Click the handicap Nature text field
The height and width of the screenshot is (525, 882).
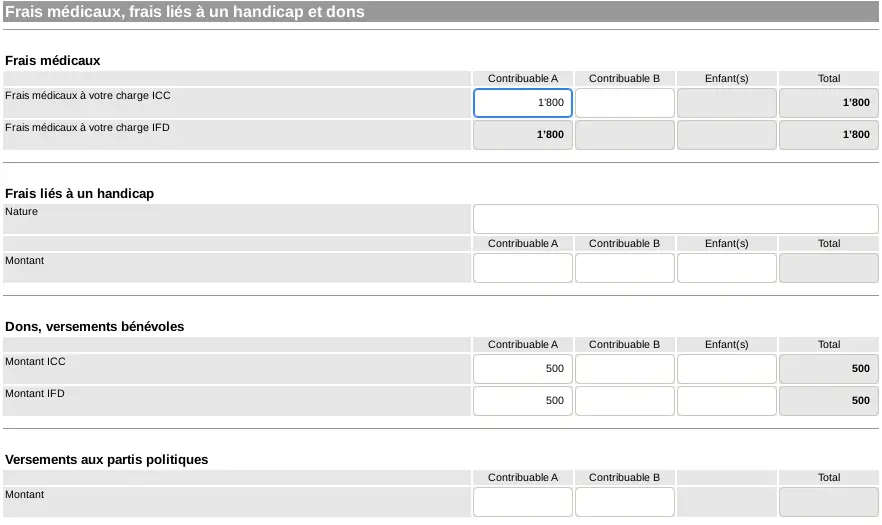676,219
